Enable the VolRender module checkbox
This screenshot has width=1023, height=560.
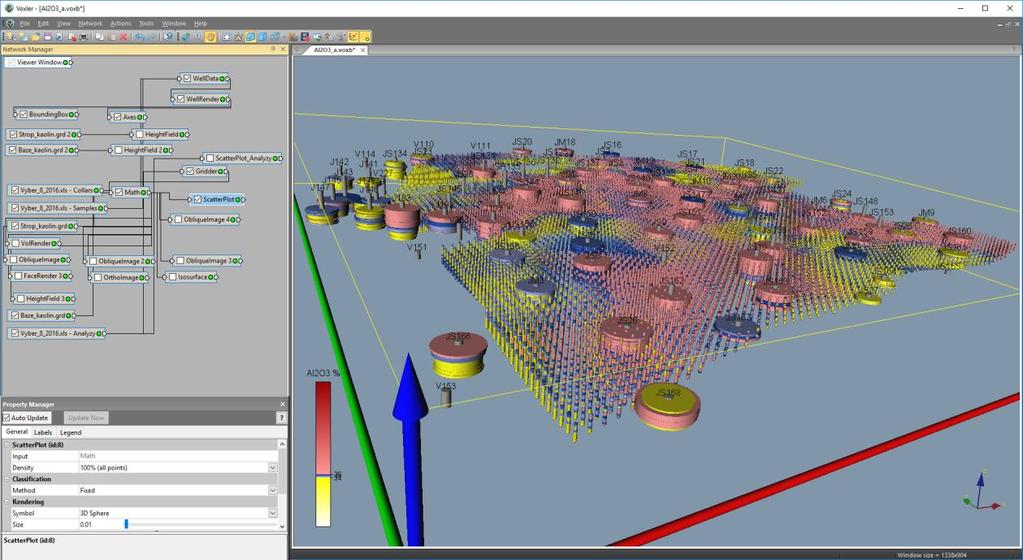click(x=15, y=243)
